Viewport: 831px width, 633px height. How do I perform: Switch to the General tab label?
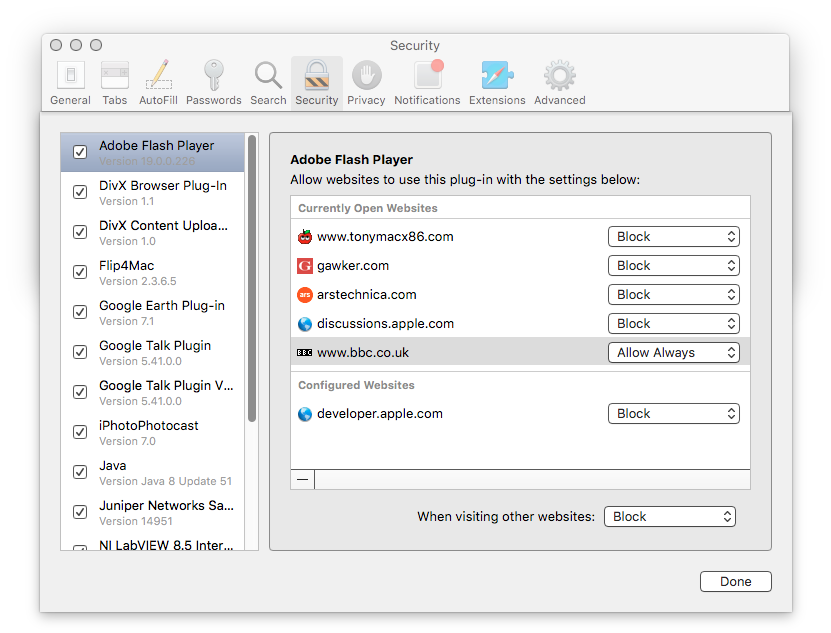click(x=70, y=100)
